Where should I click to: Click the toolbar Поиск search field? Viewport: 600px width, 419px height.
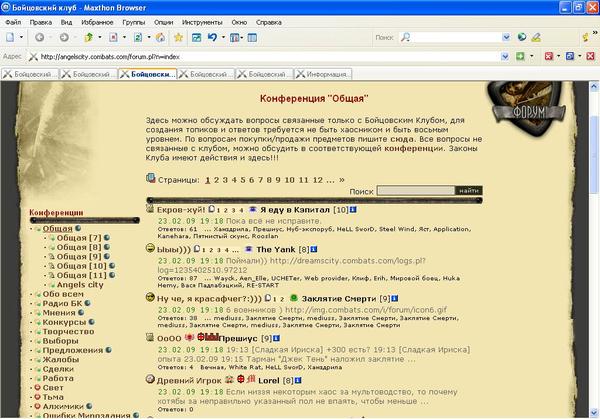[x=455, y=37]
